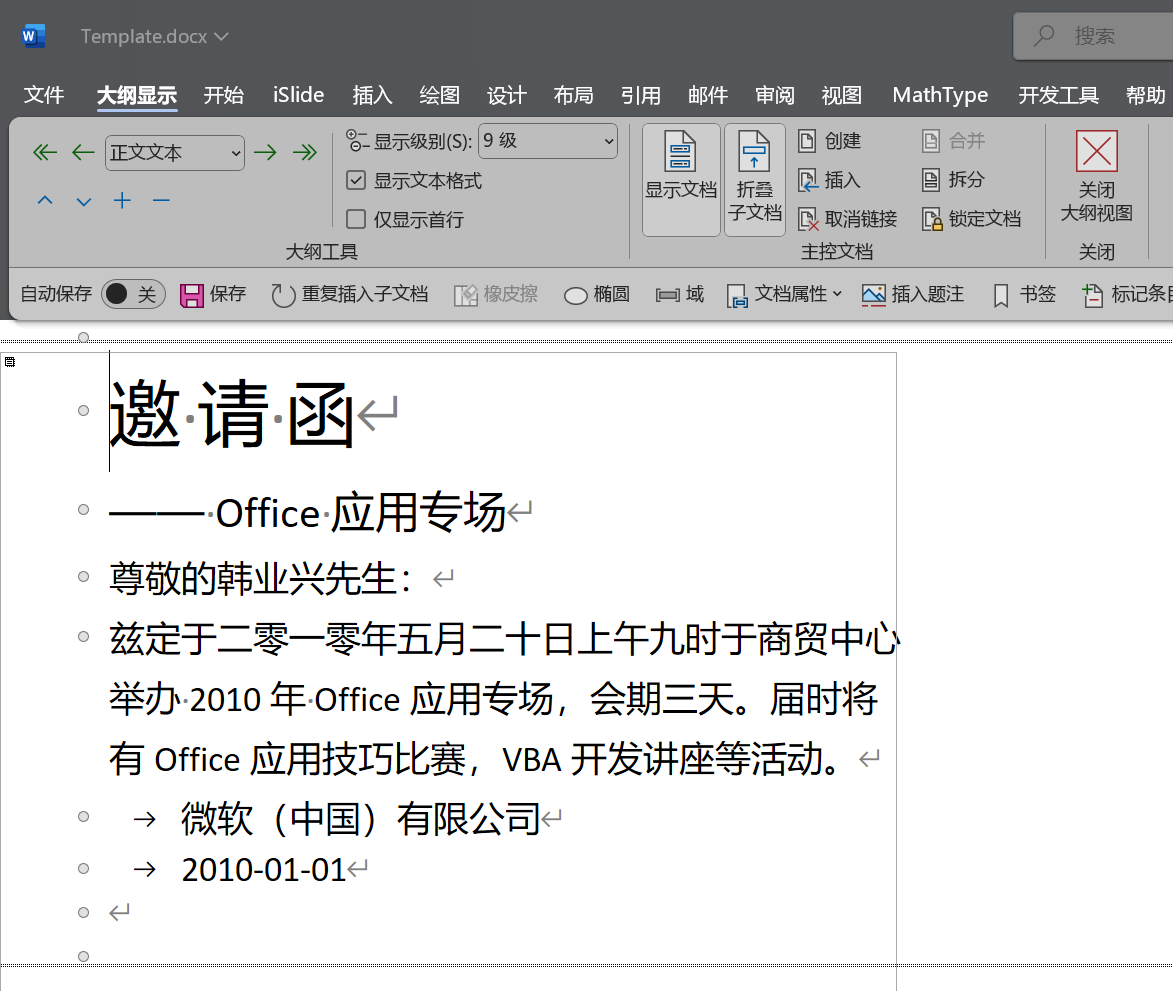Open the Mailings (邮件) tab
This screenshot has width=1173, height=991.
(708, 95)
